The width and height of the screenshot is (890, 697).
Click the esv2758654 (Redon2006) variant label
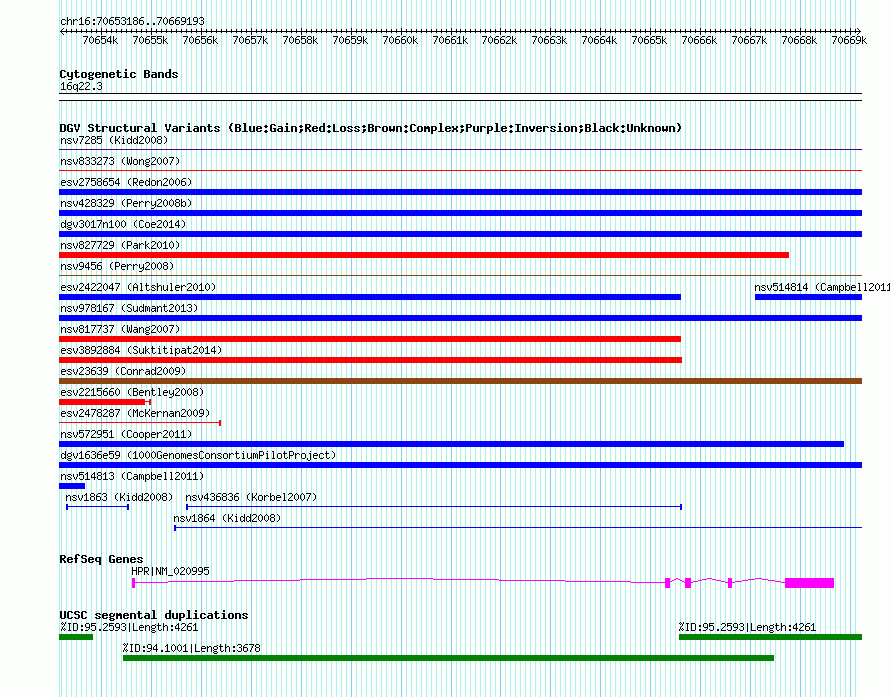pos(126,182)
